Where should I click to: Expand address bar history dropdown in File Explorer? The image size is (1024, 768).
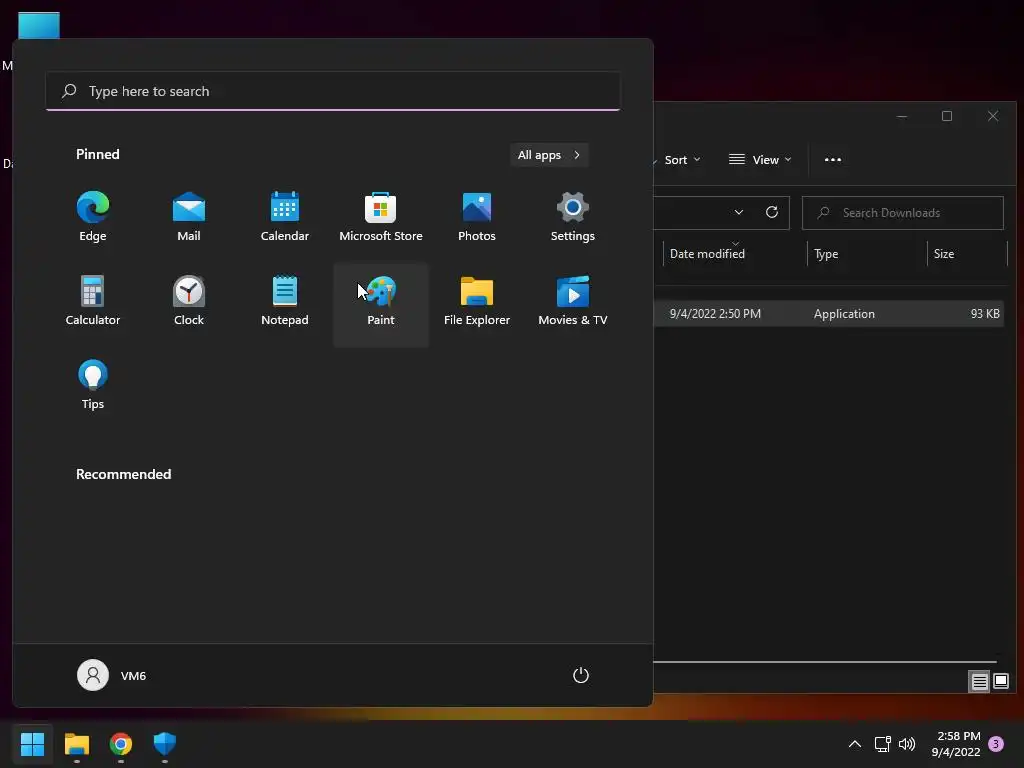pyautogui.click(x=739, y=212)
